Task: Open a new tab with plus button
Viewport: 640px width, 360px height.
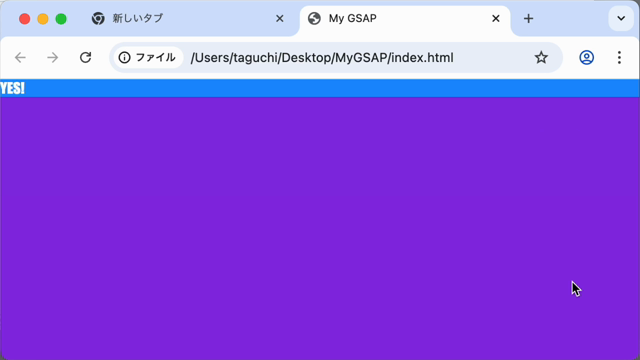Action: 529,19
